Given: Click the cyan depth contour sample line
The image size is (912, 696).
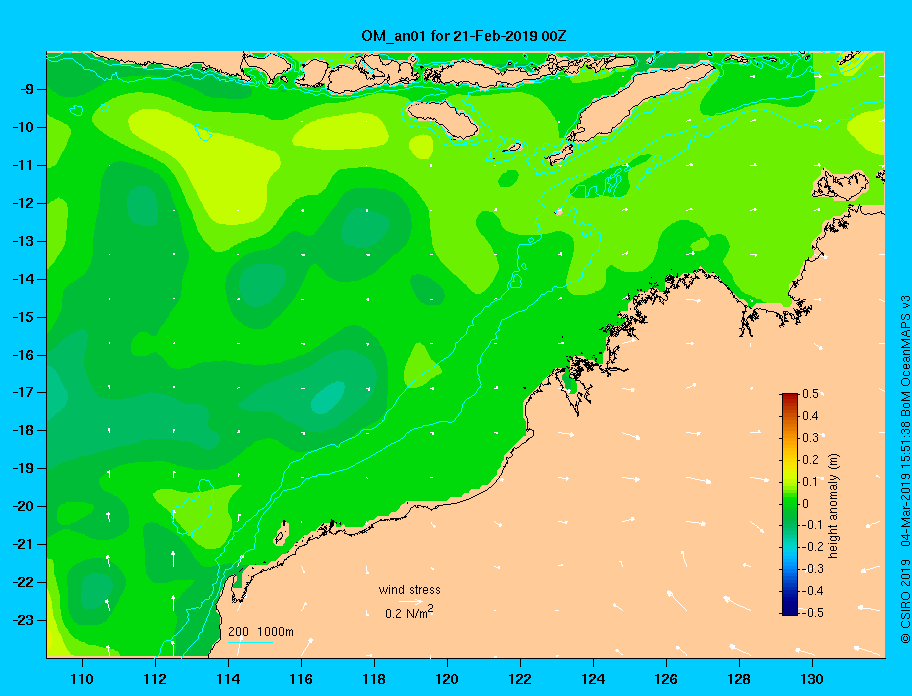Looking at the screenshot, I should click(x=250, y=642).
